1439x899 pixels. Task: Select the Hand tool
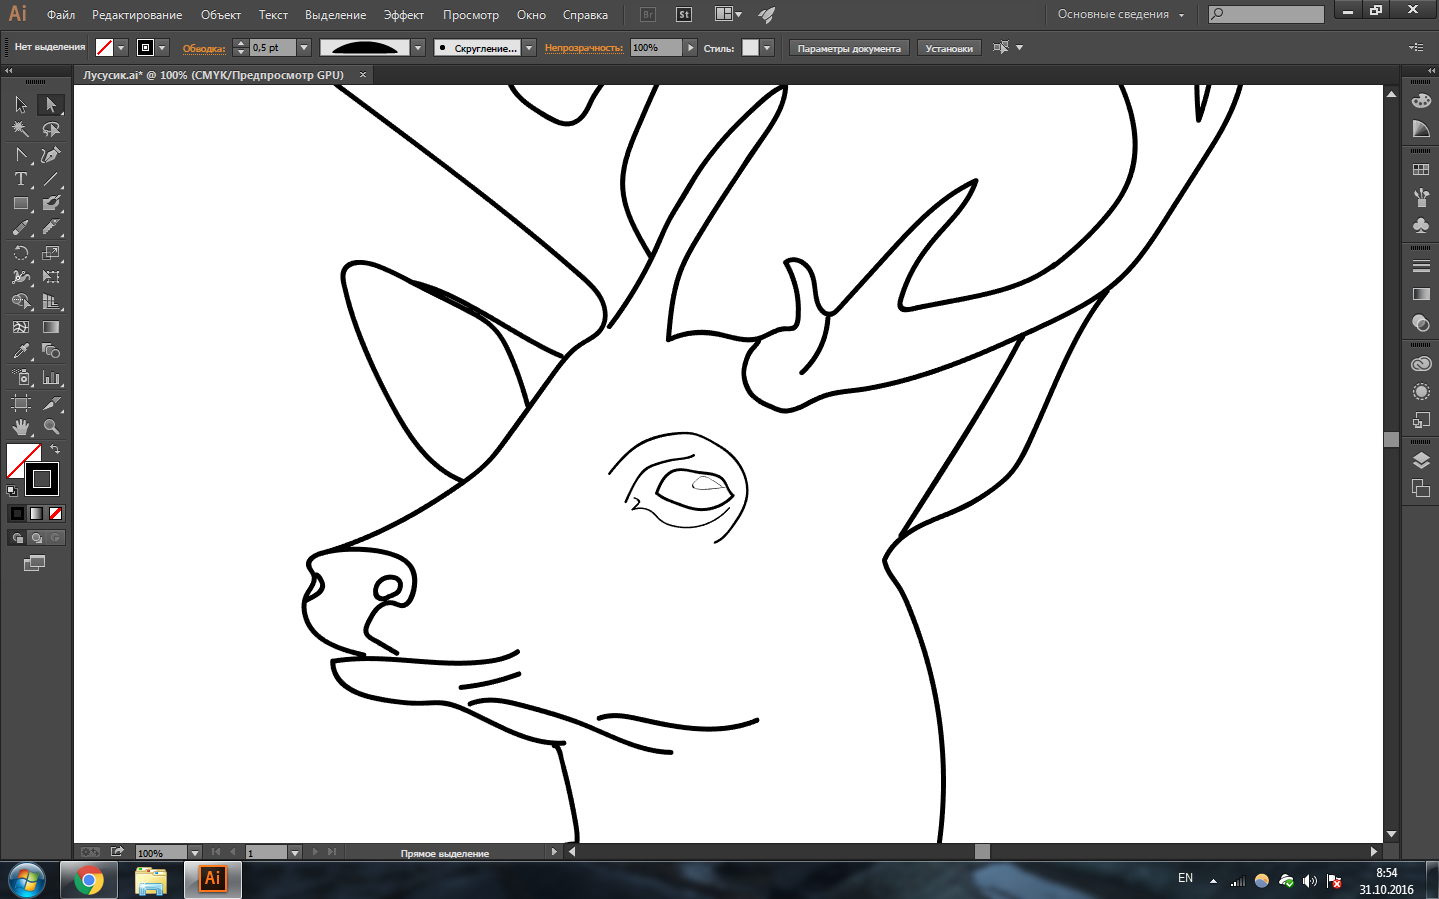pos(20,427)
